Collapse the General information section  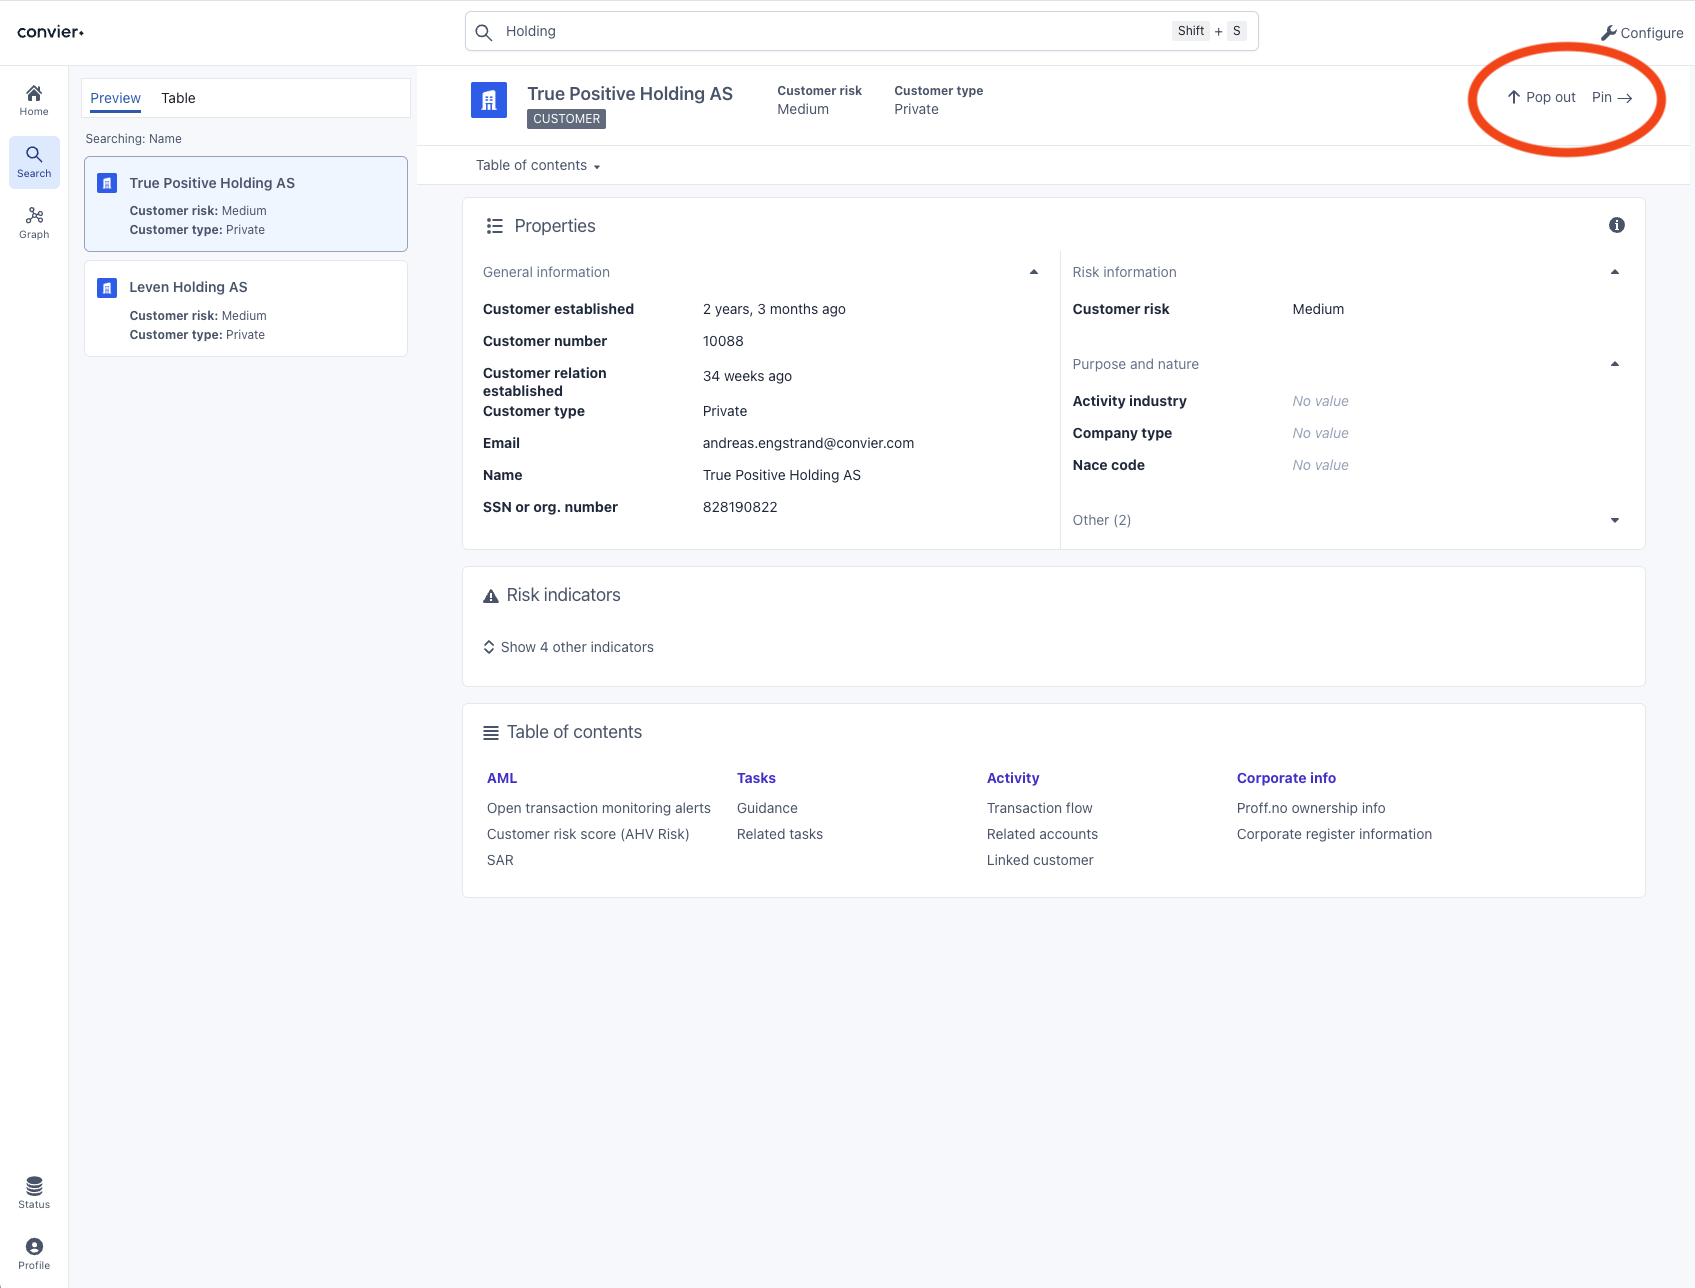click(1034, 272)
